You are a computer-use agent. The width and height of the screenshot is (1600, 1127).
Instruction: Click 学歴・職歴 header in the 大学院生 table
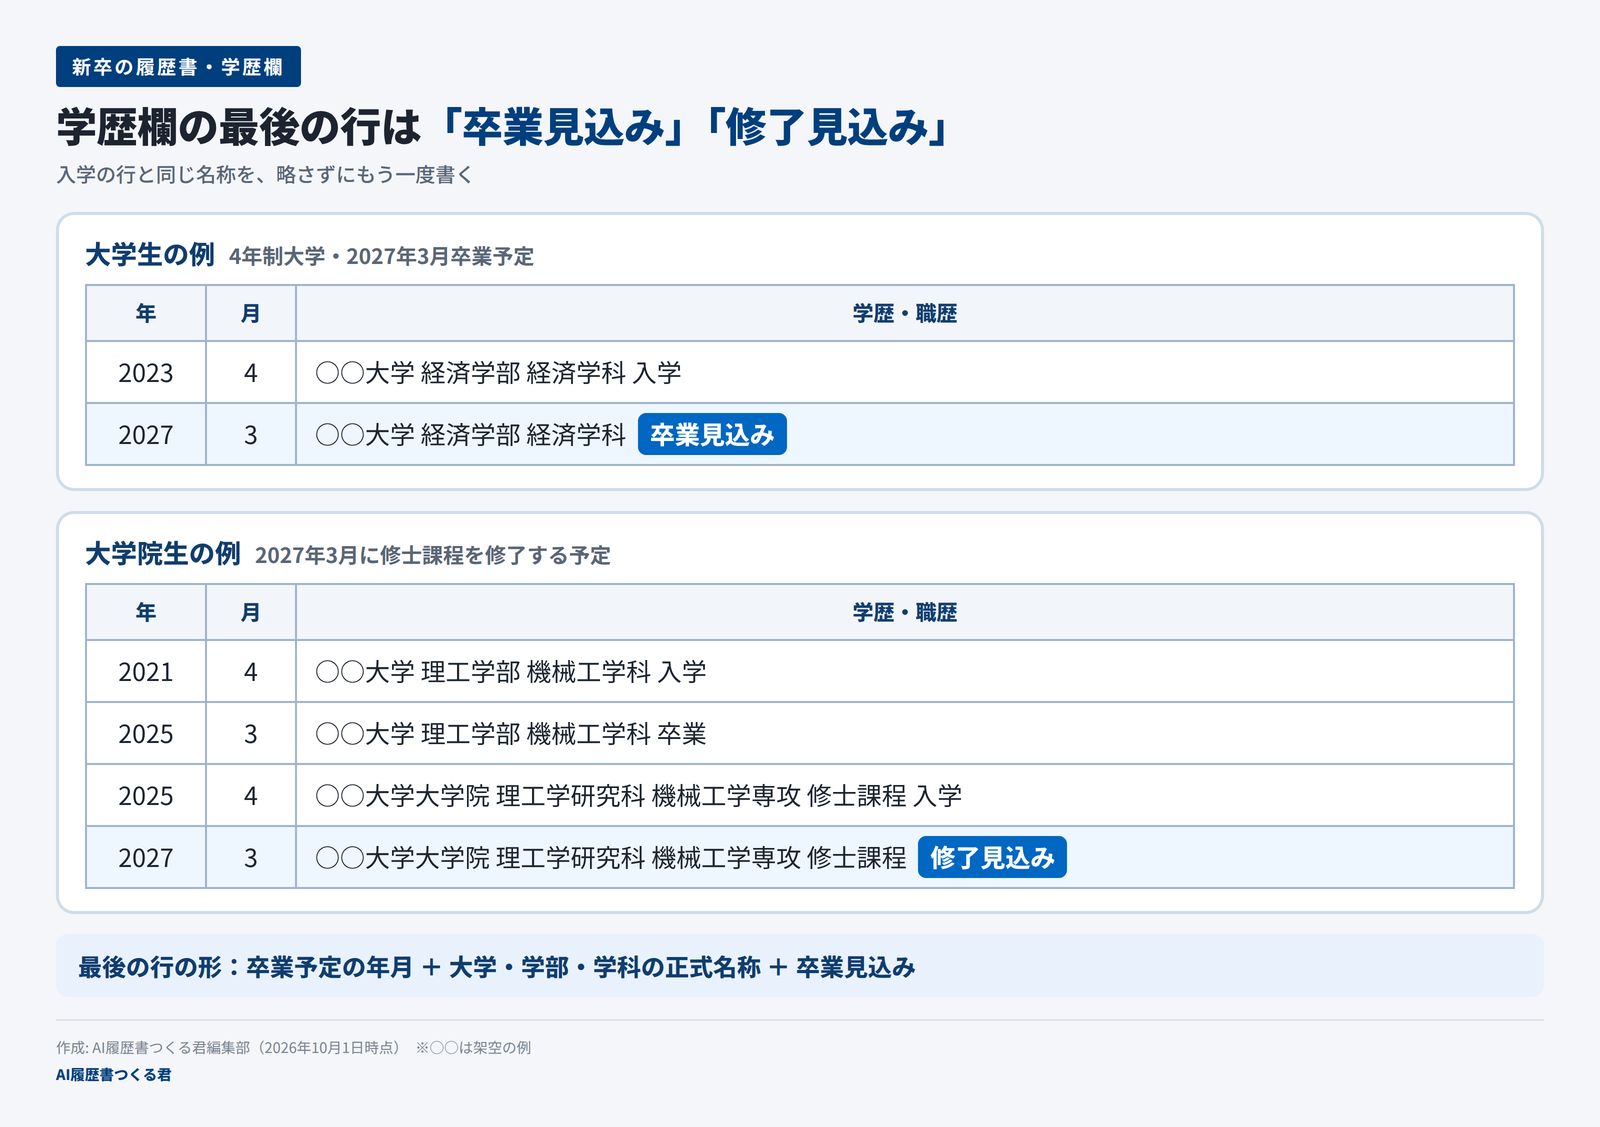tap(905, 613)
